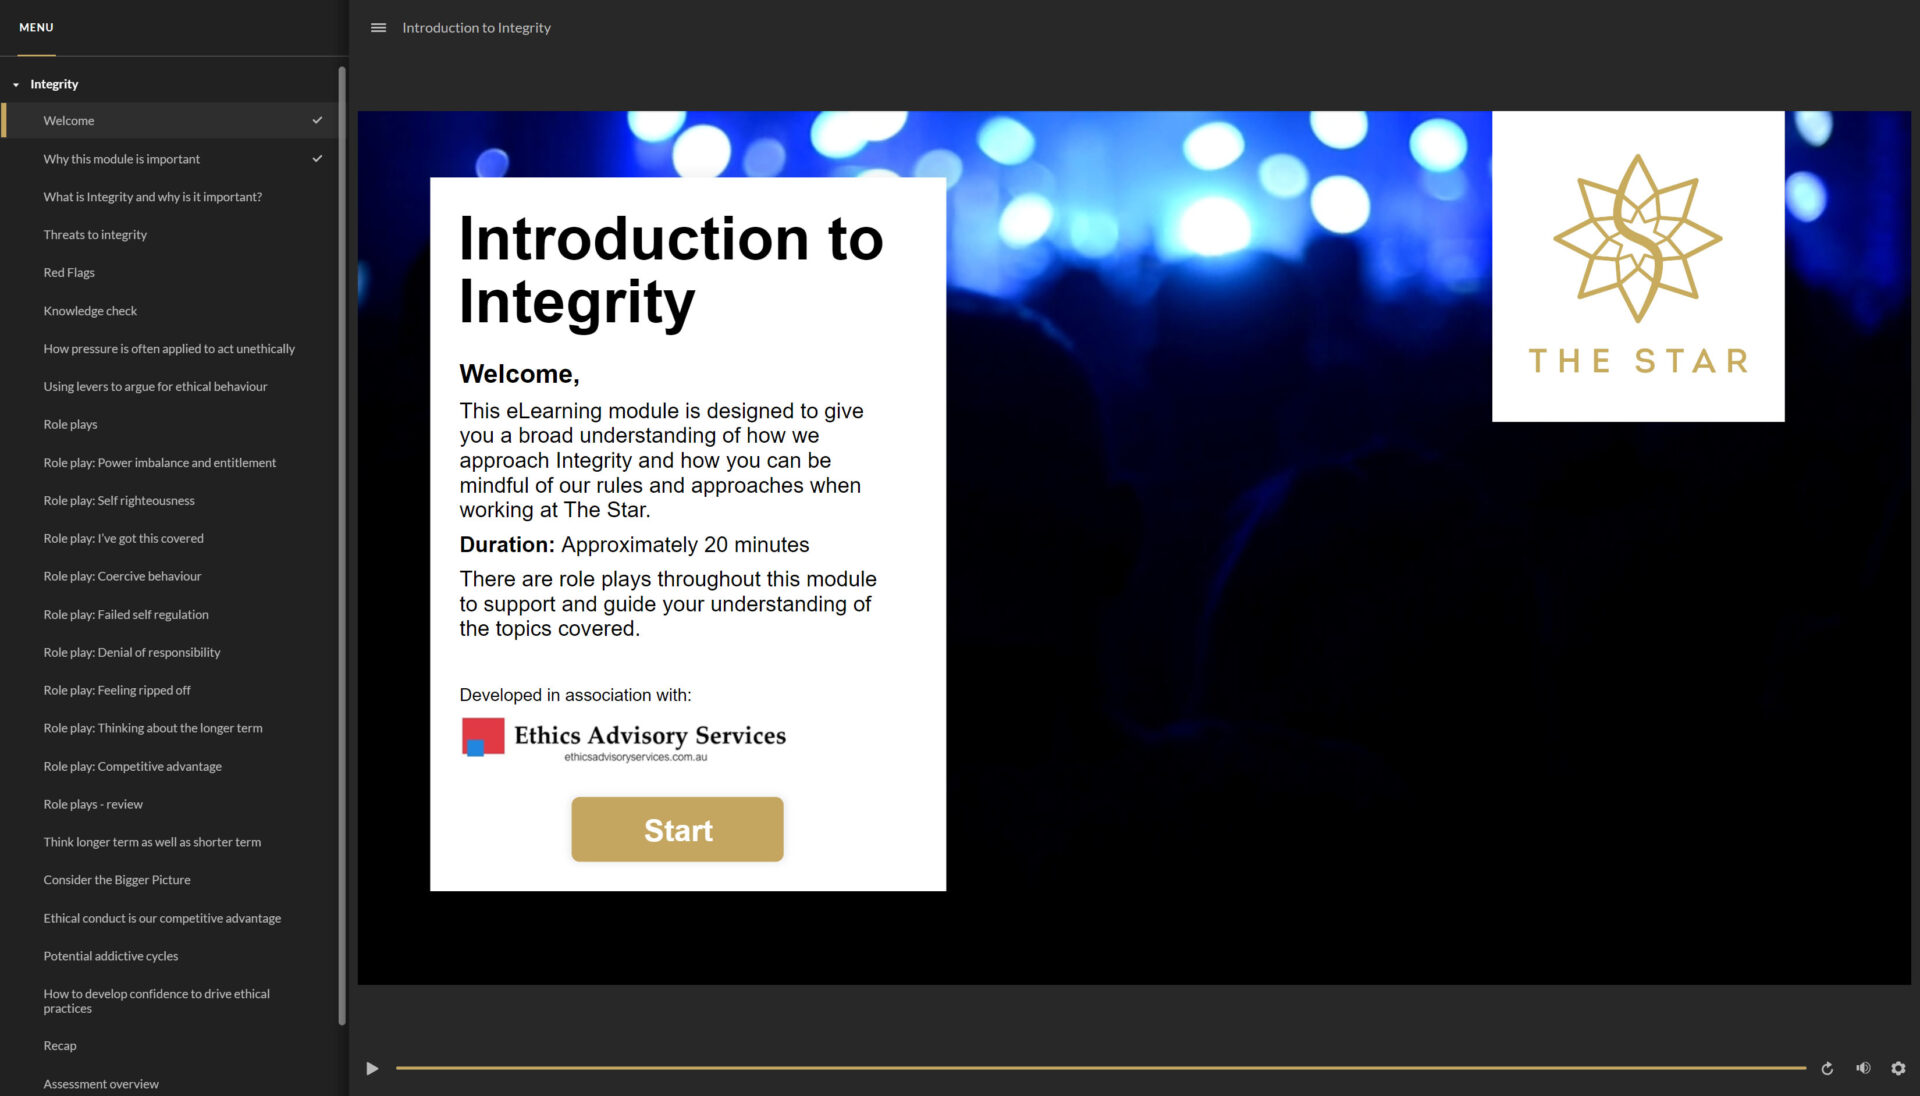Viewport: 1920px width, 1096px height.
Task: Click the Welcome completed checkmark
Action: (317, 120)
